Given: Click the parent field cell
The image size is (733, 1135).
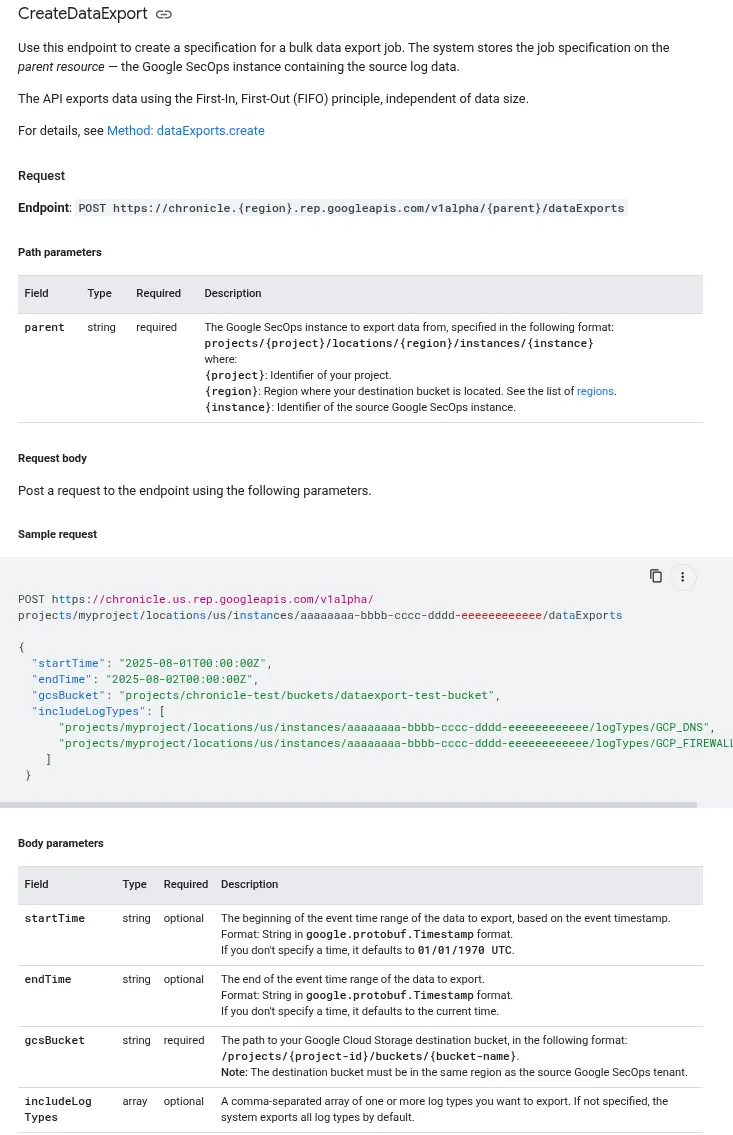Looking at the screenshot, I should click(x=44, y=327).
